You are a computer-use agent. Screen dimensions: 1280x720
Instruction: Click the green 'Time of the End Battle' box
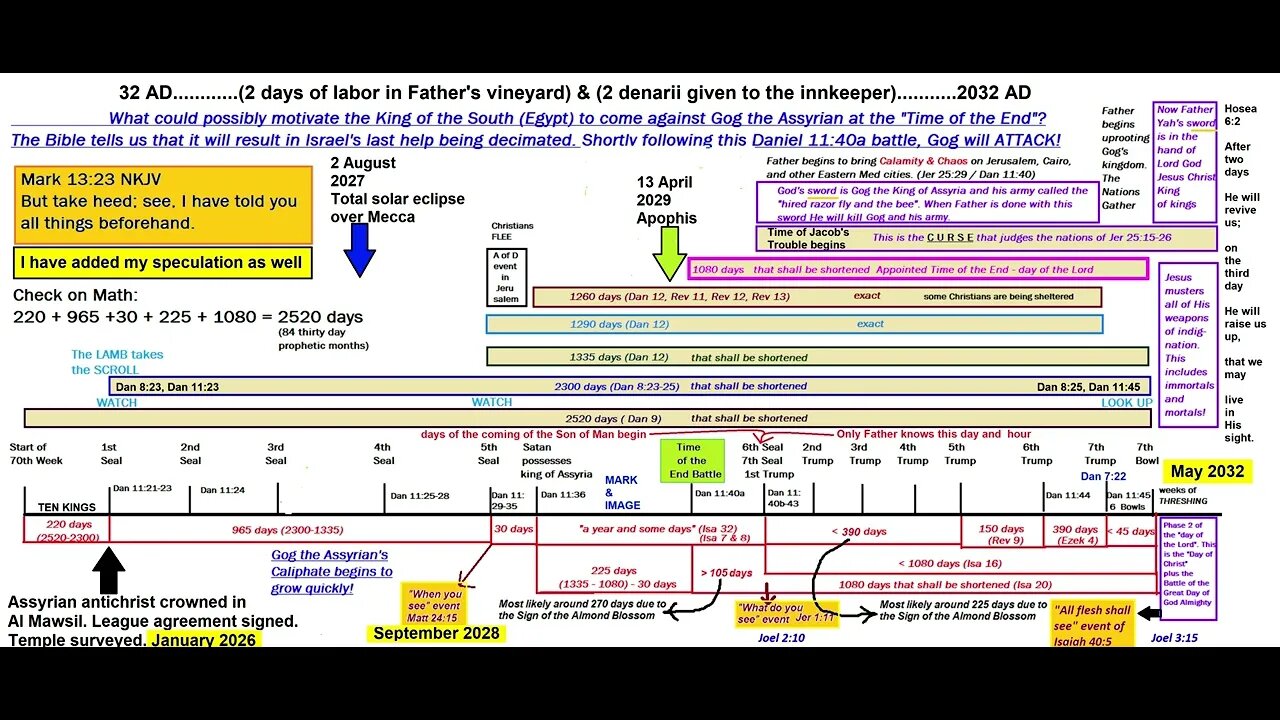point(691,460)
